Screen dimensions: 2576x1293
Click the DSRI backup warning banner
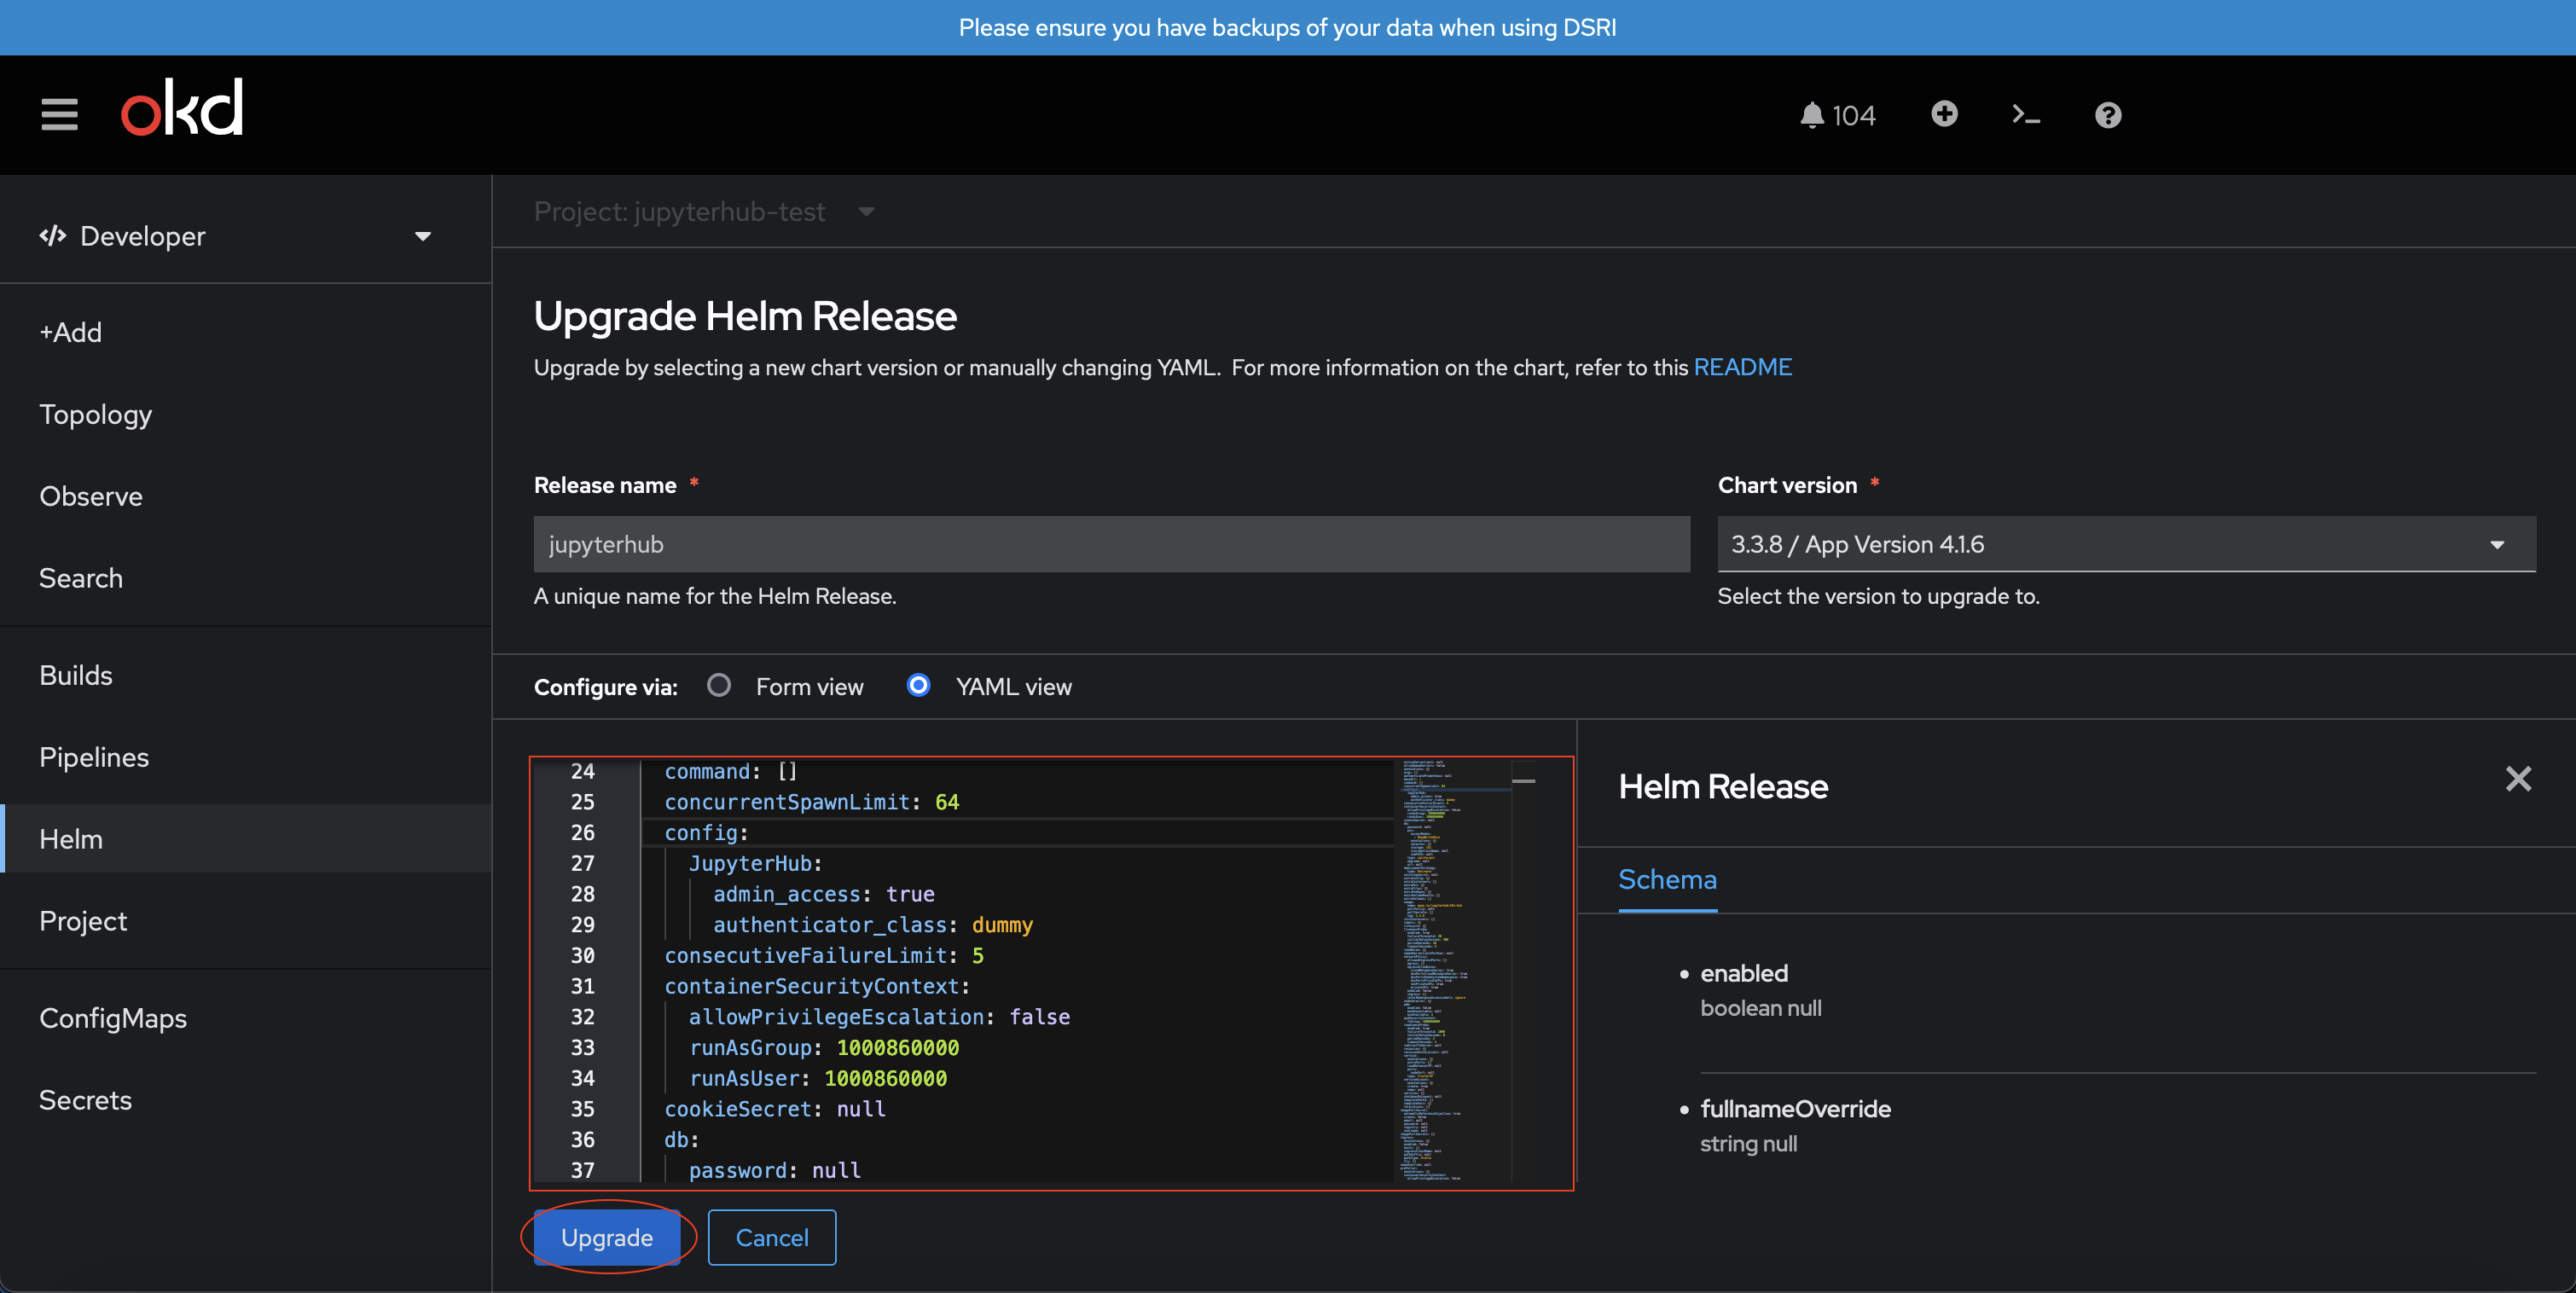(x=1288, y=27)
